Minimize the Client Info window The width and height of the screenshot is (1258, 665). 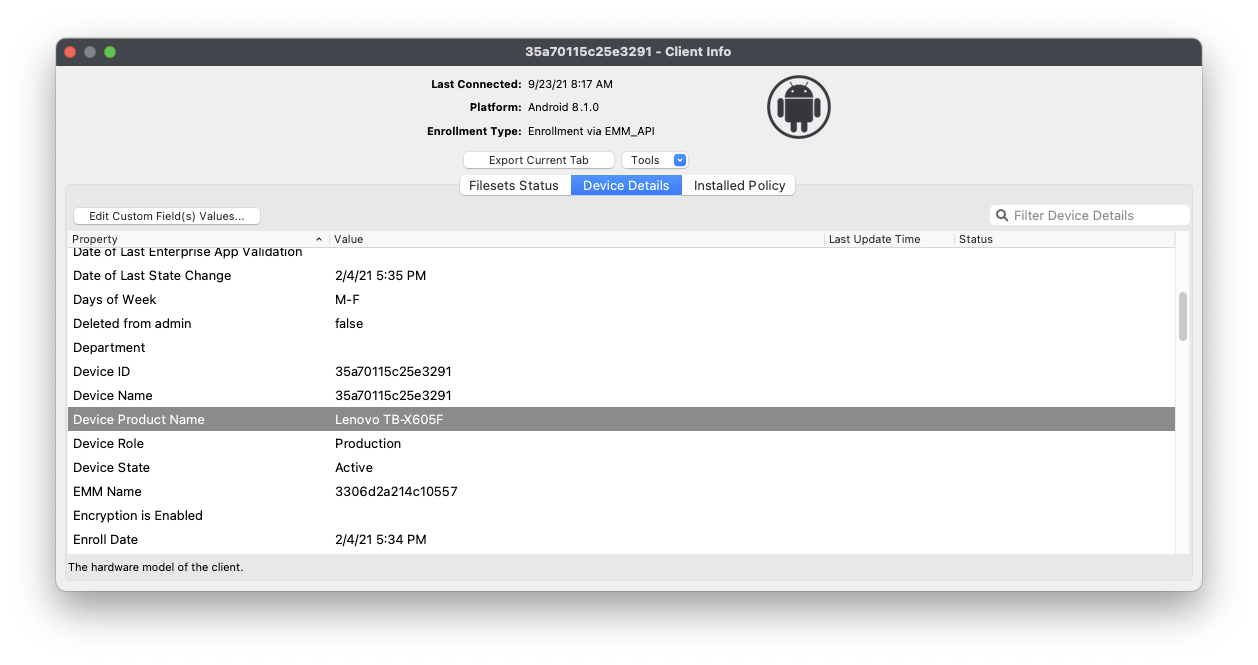click(90, 52)
